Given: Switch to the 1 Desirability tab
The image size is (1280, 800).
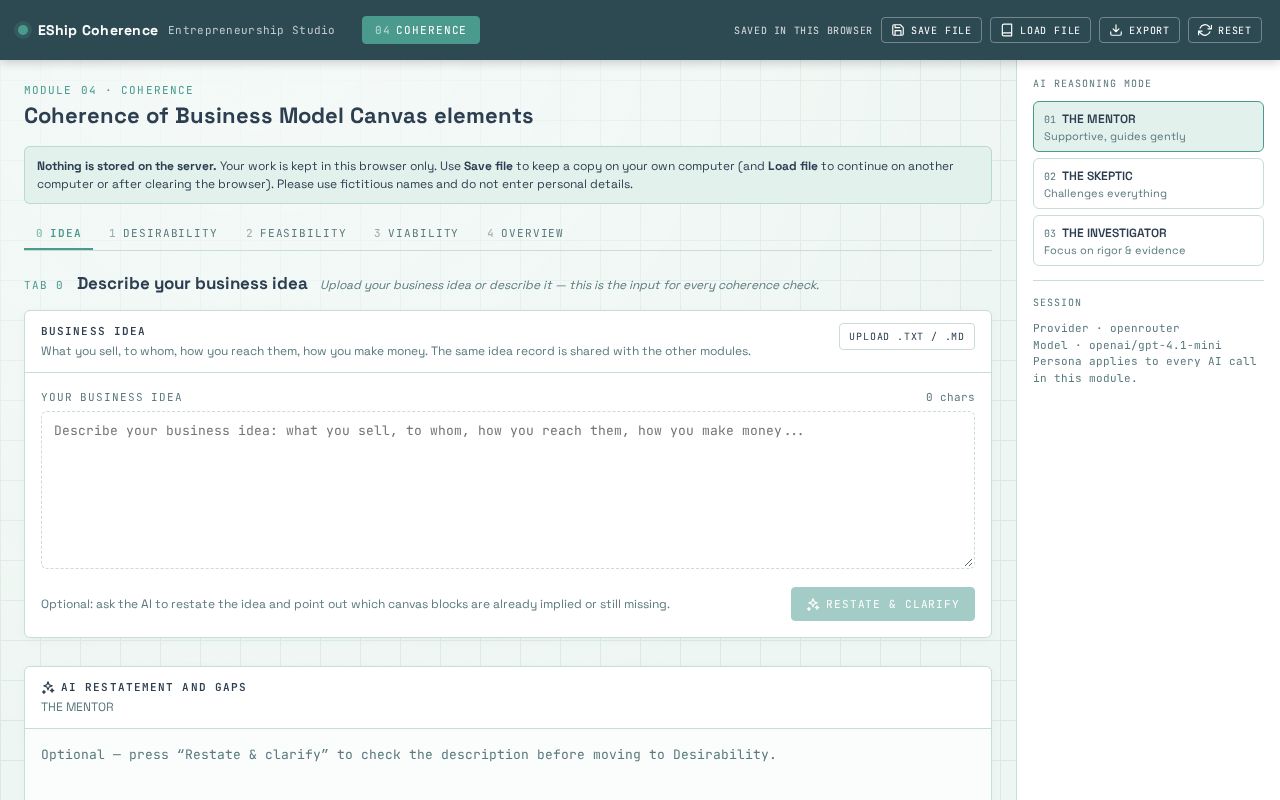Looking at the screenshot, I should point(163,233).
